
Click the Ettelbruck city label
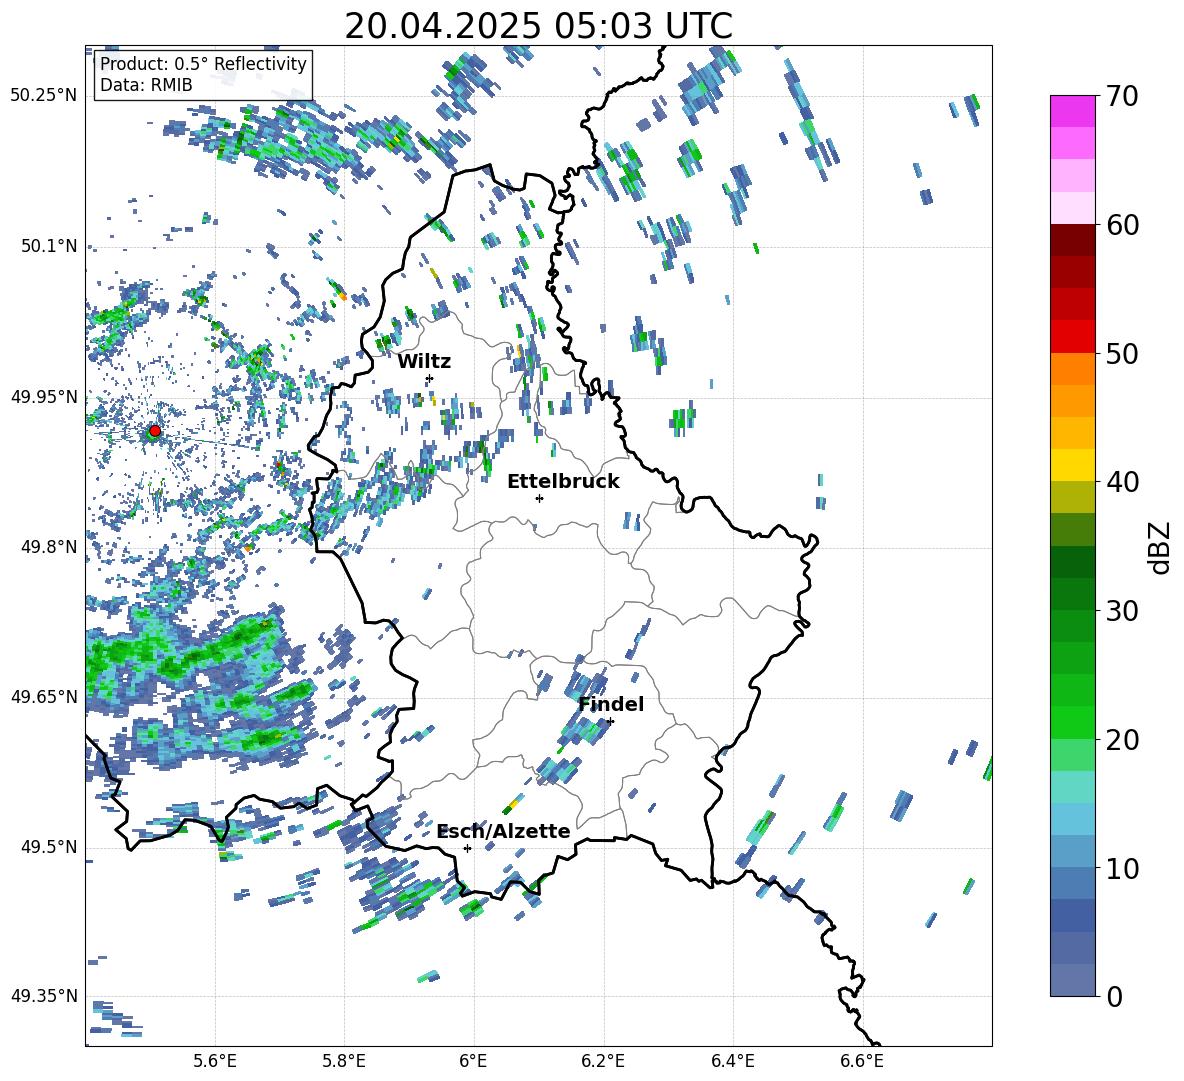pyautogui.click(x=563, y=482)
